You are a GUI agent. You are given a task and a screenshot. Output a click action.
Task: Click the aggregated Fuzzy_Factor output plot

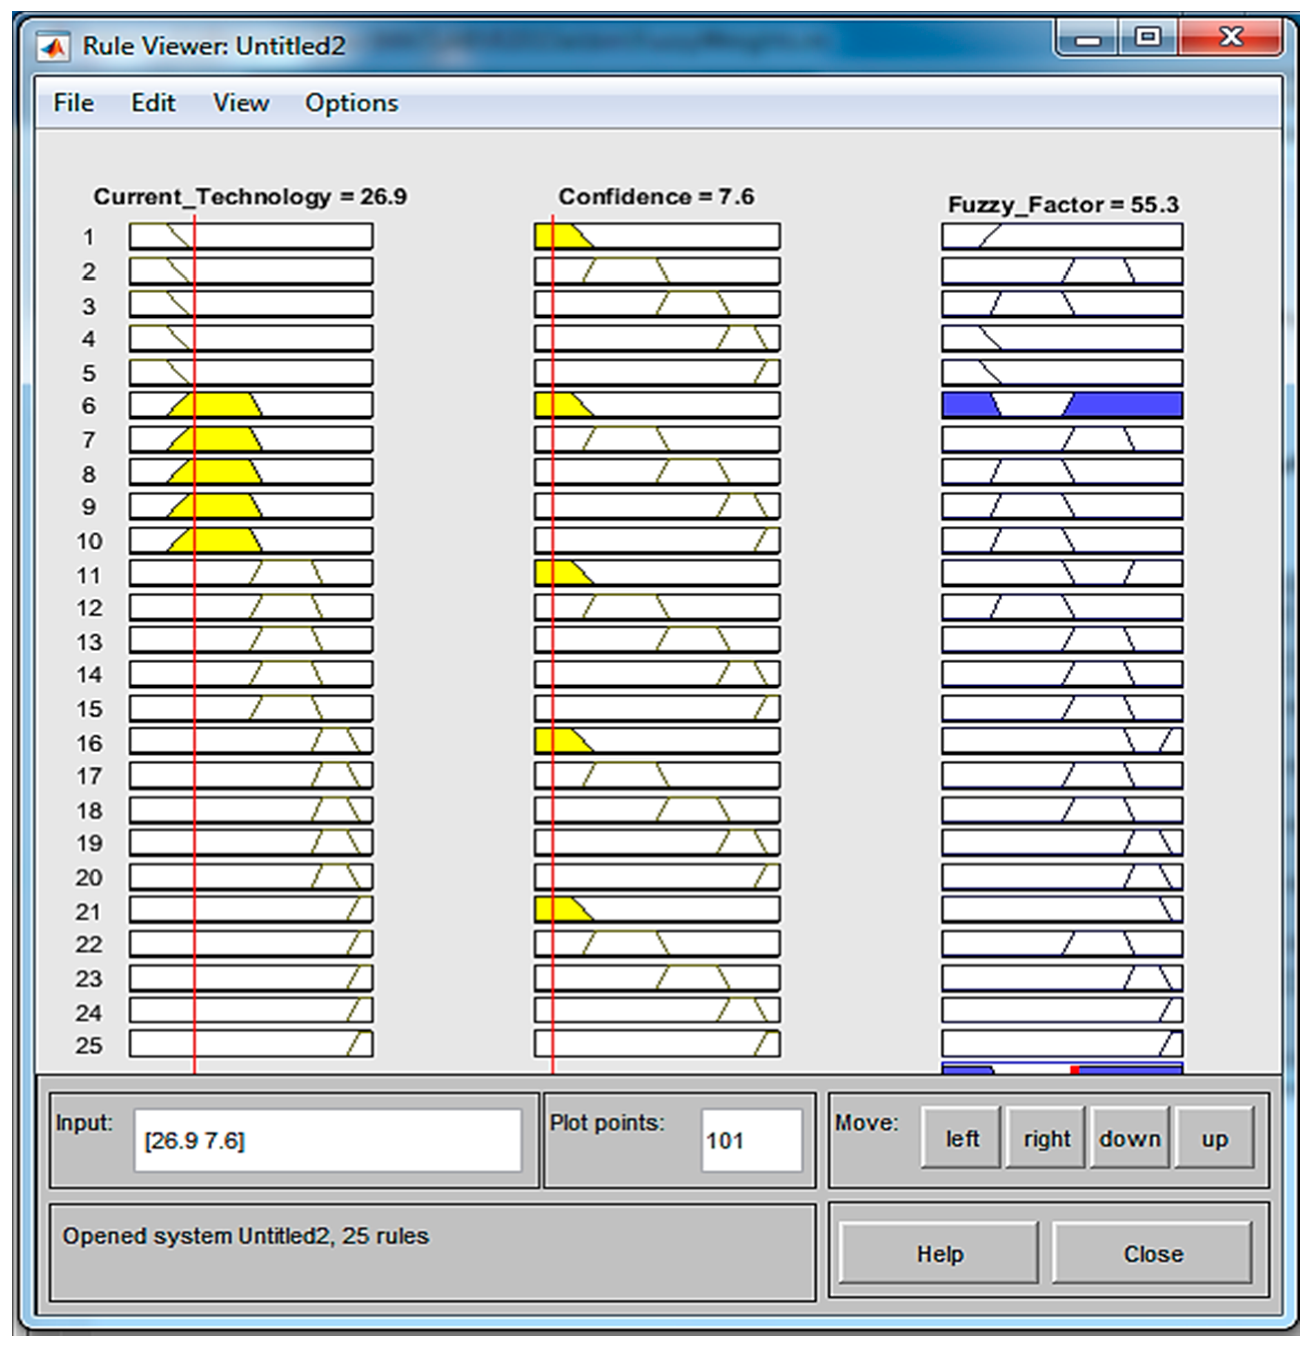(x=1062, y=1069)
